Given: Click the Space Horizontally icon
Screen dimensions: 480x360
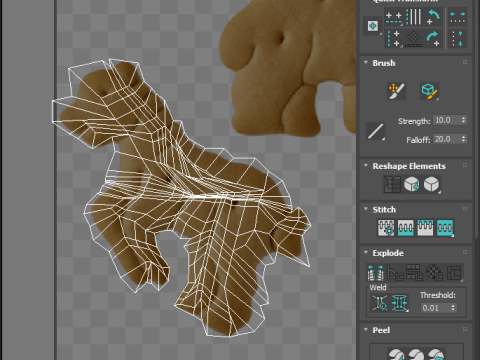Looking at the screenshot, I should click(x=457, y=17).
